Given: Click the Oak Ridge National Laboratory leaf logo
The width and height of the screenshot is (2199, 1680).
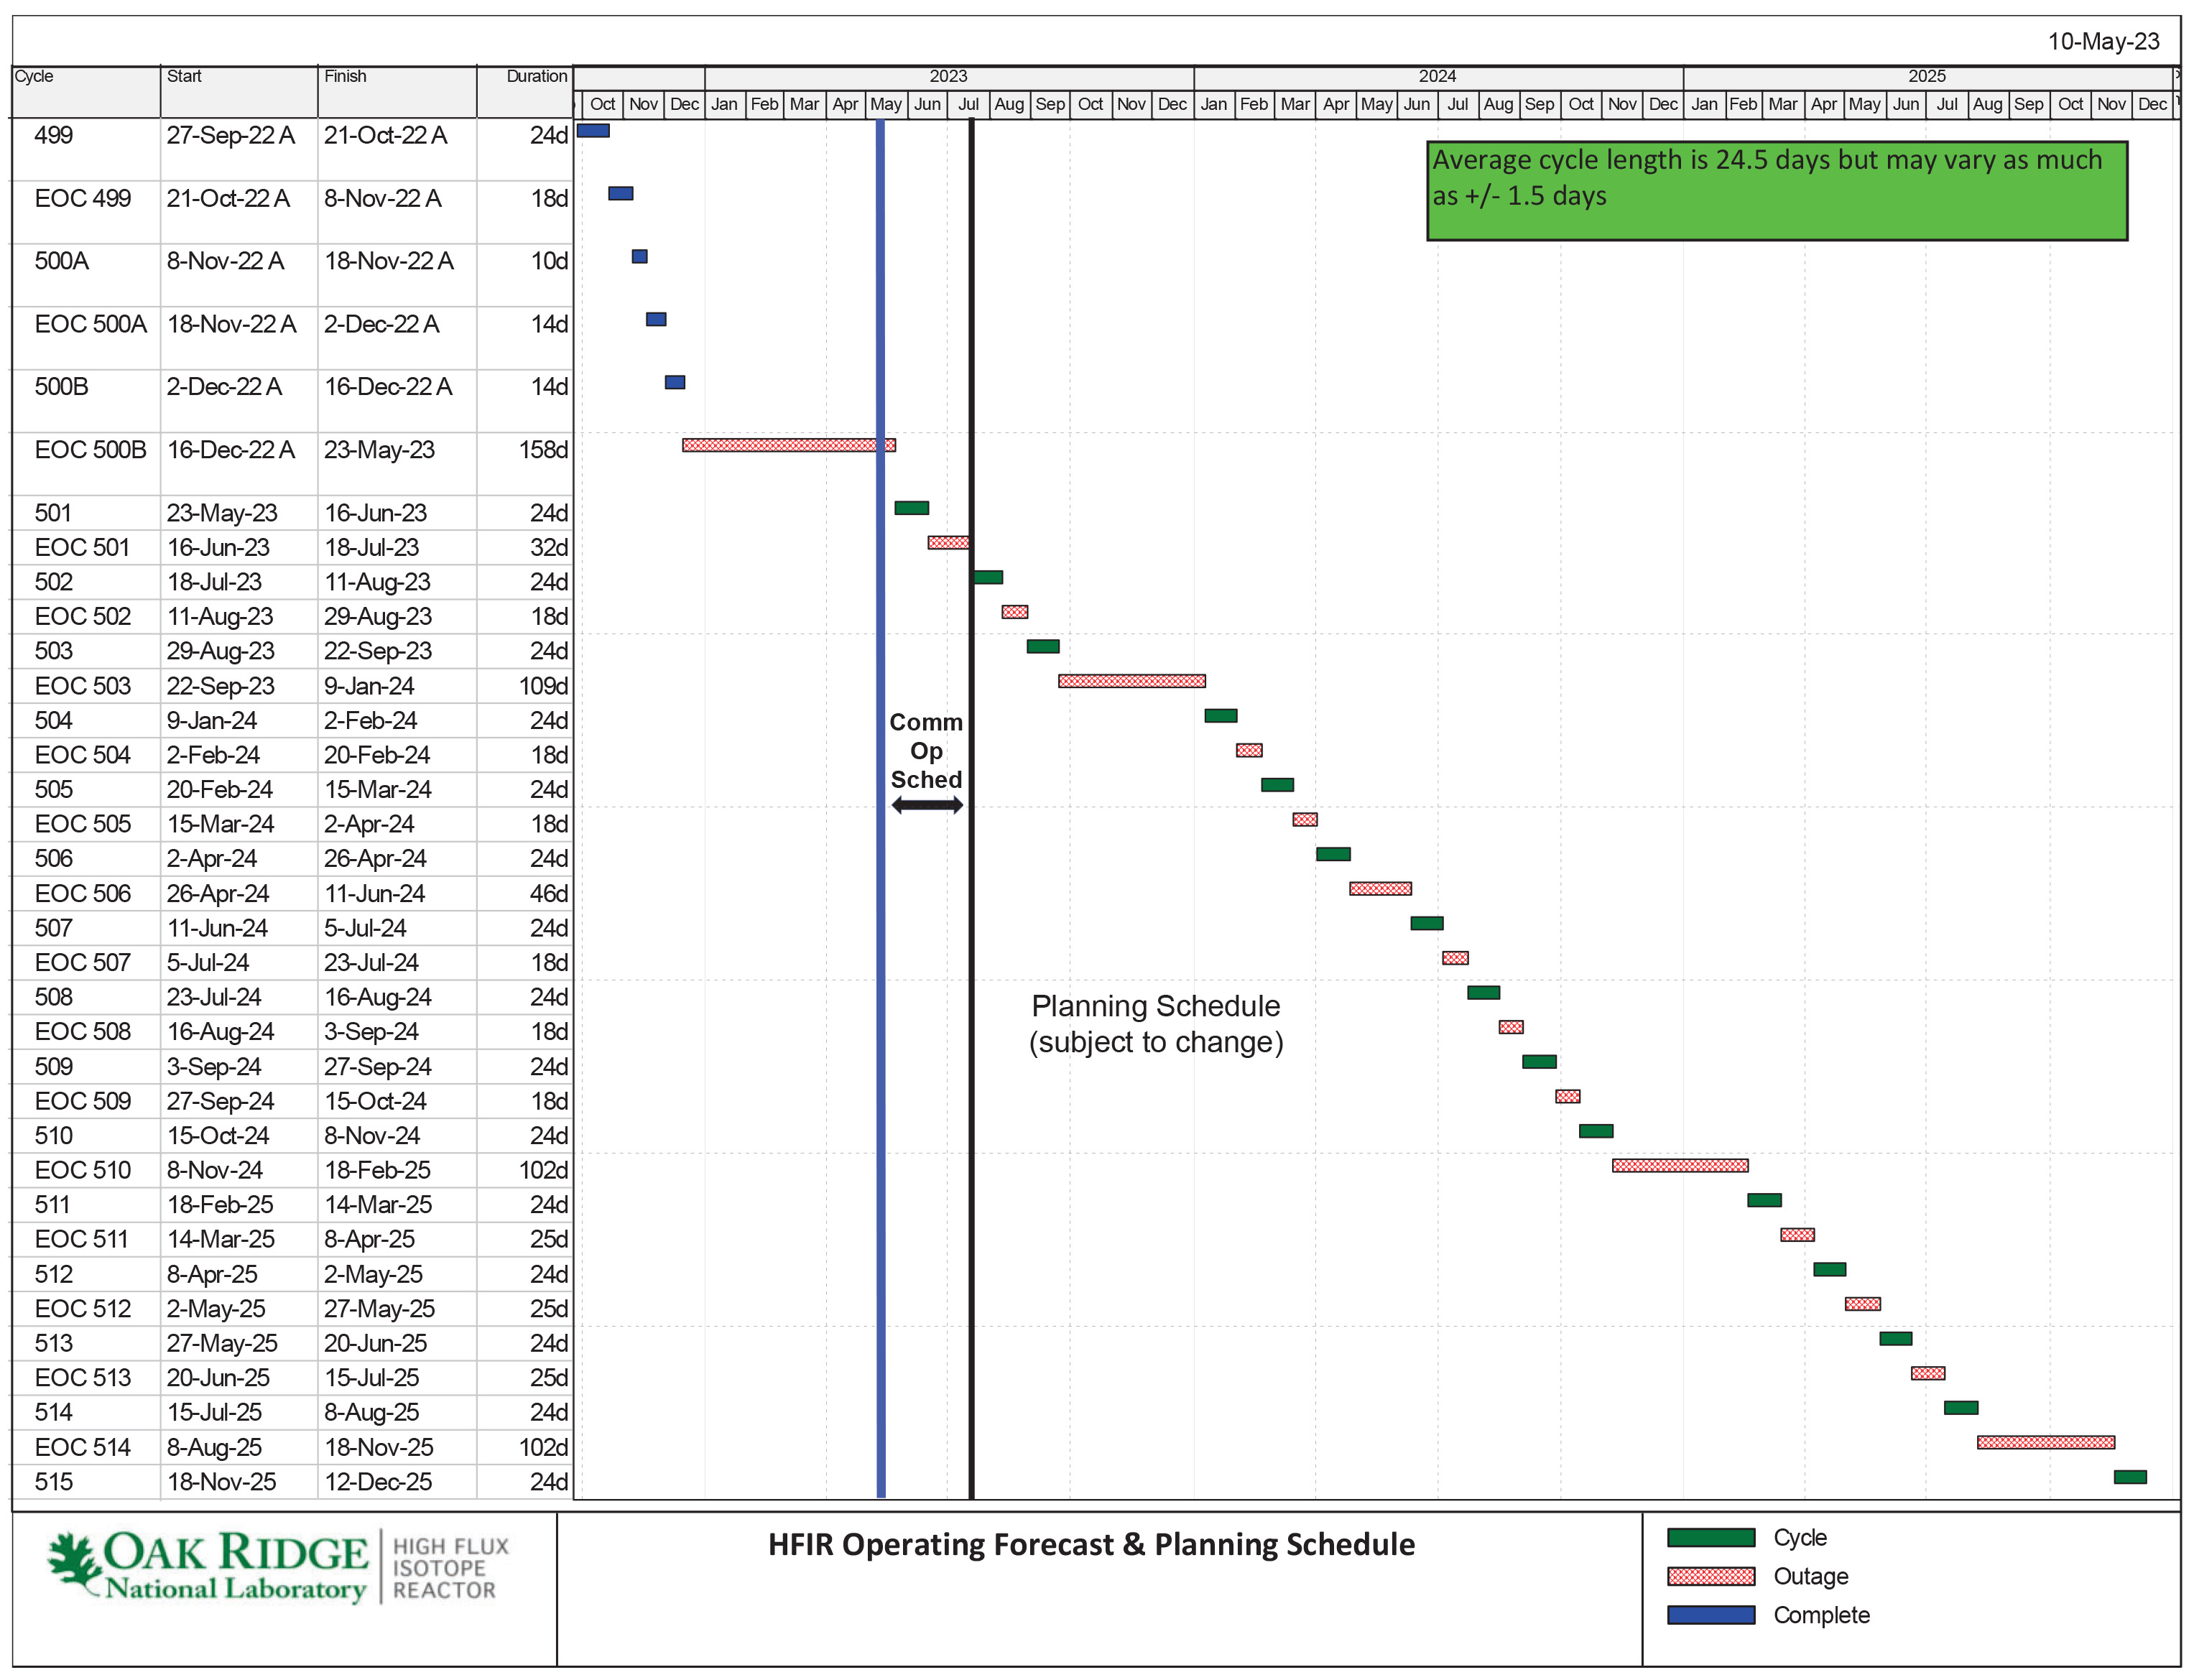Looking at the screenshot, I should pyautogui.click(x=74, y=1561).
